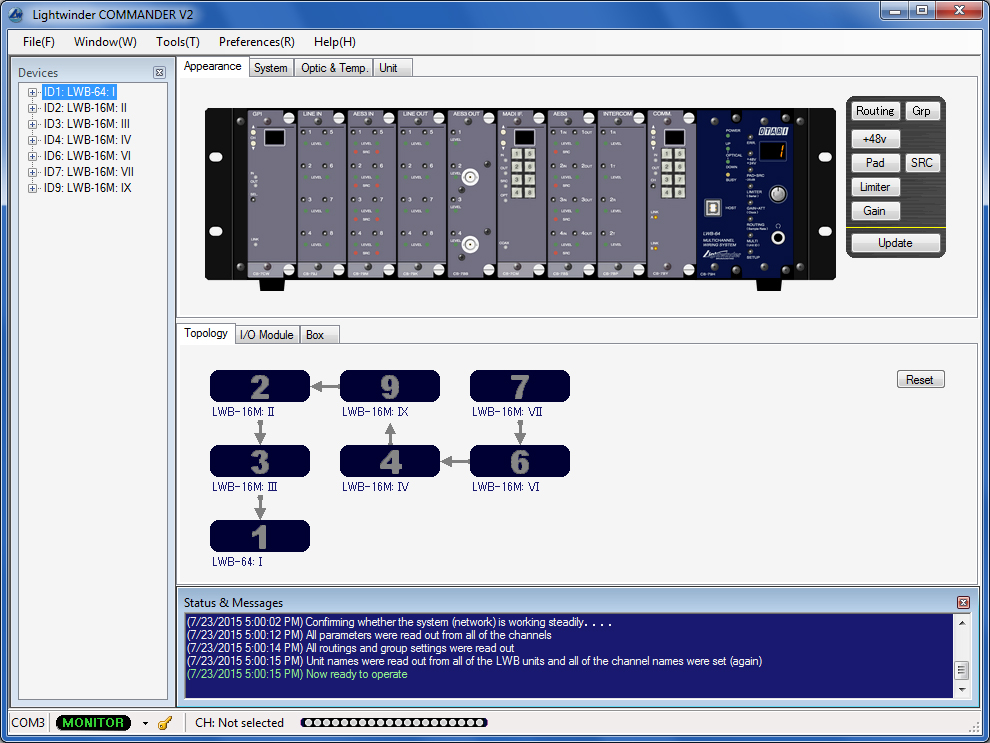Expand the ID6: LWB-16M: VI tree node

32,156
